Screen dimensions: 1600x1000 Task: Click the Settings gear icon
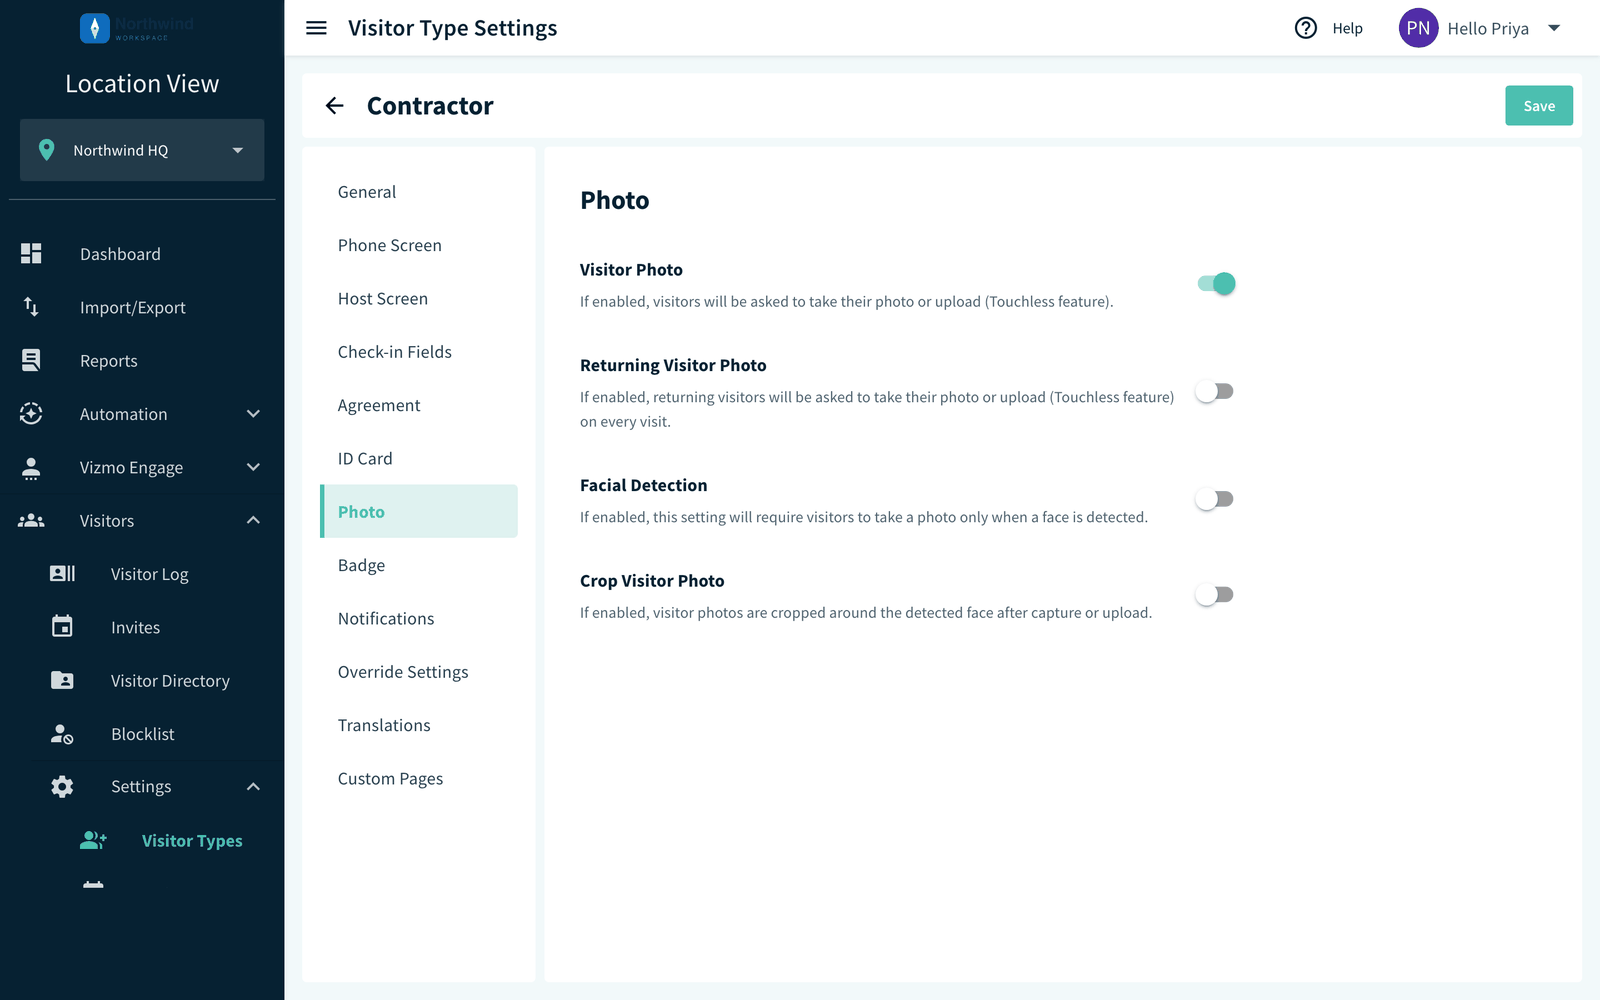point(62,787)
